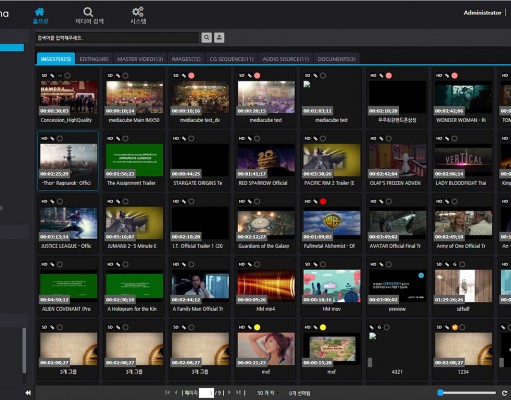Click the tag icon on A Family Man card
Viewport: 511px width, 400px height.
(184, 264)
